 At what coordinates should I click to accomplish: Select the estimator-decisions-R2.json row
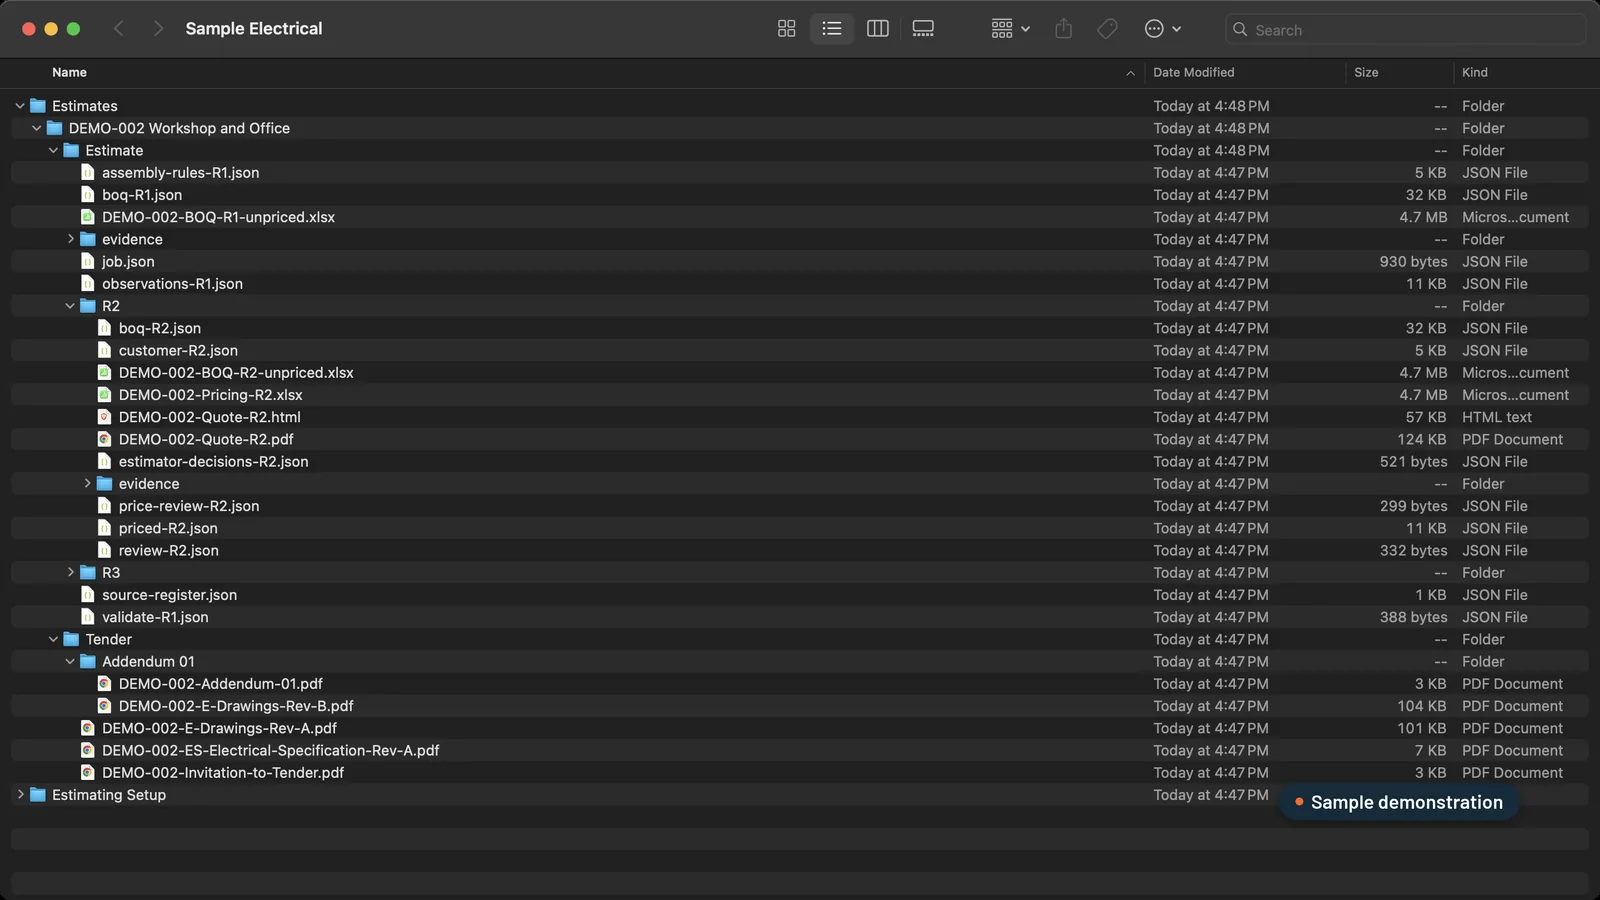800,461
